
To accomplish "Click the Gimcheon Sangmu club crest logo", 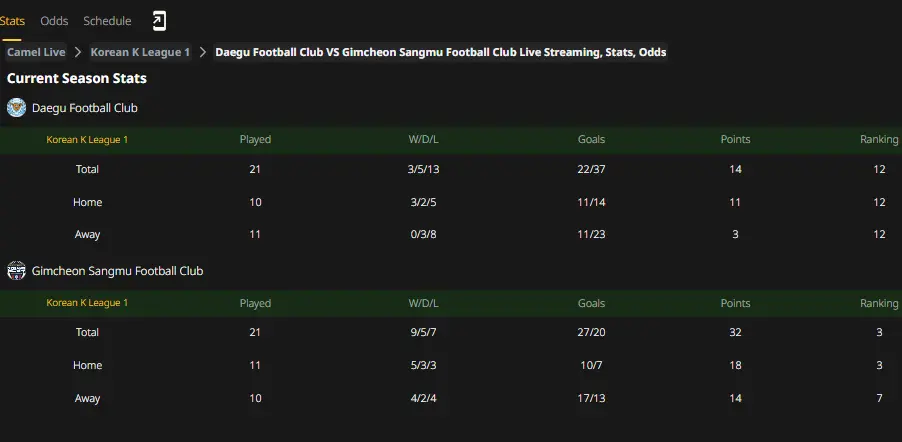I will [x=16, y=270].
